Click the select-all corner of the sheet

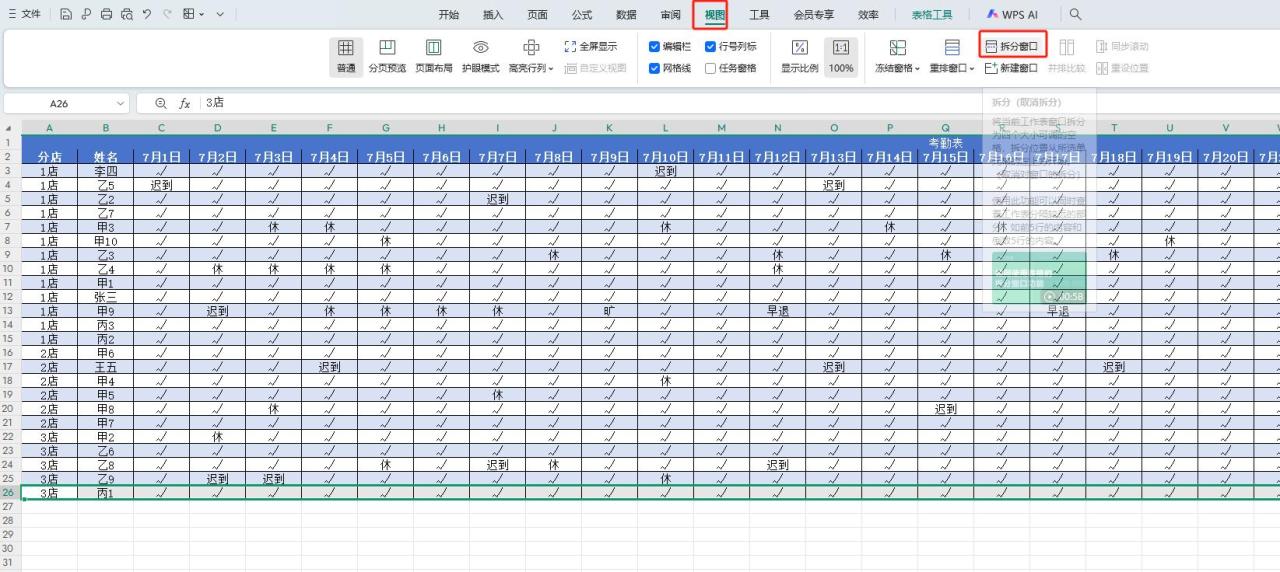(10, 127)
